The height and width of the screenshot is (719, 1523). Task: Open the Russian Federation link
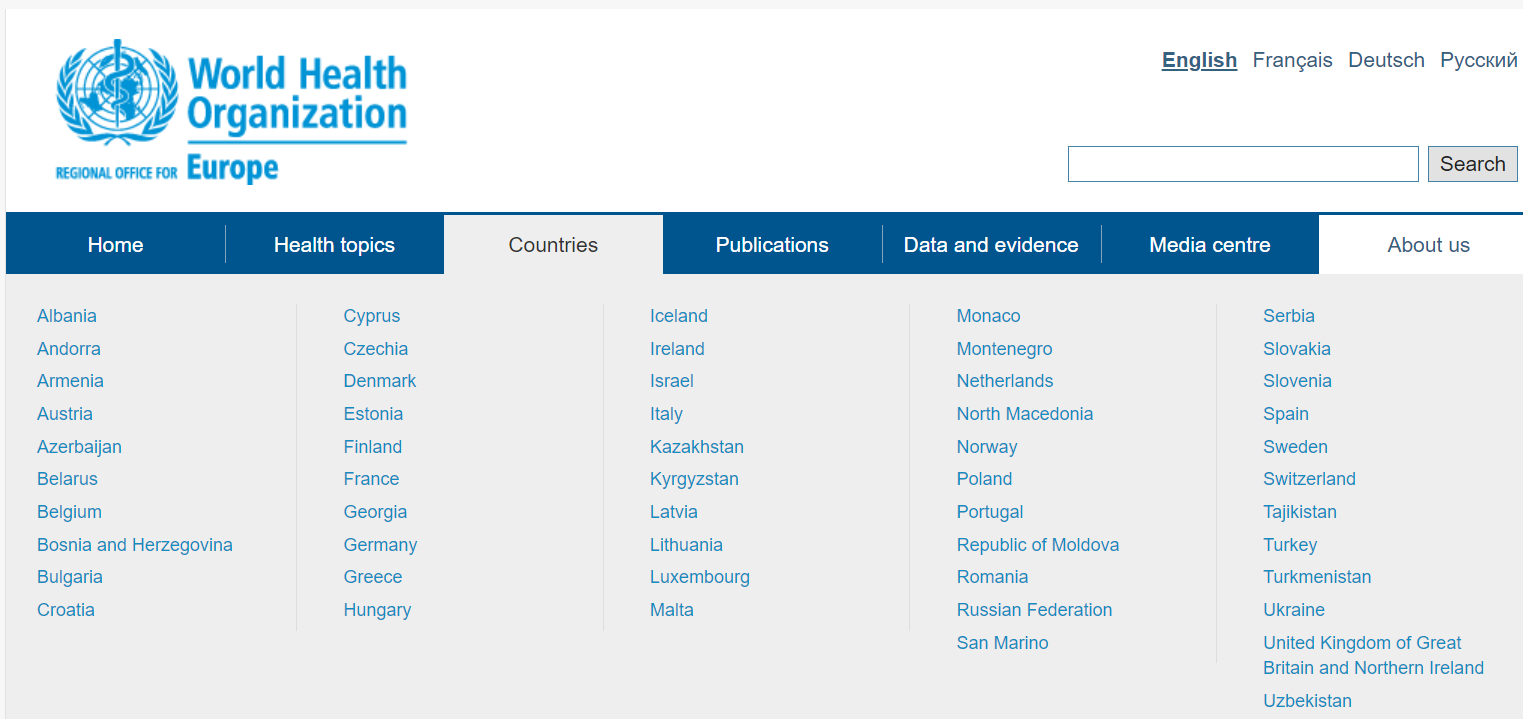pyautogui.click(x=1034, y=610)
